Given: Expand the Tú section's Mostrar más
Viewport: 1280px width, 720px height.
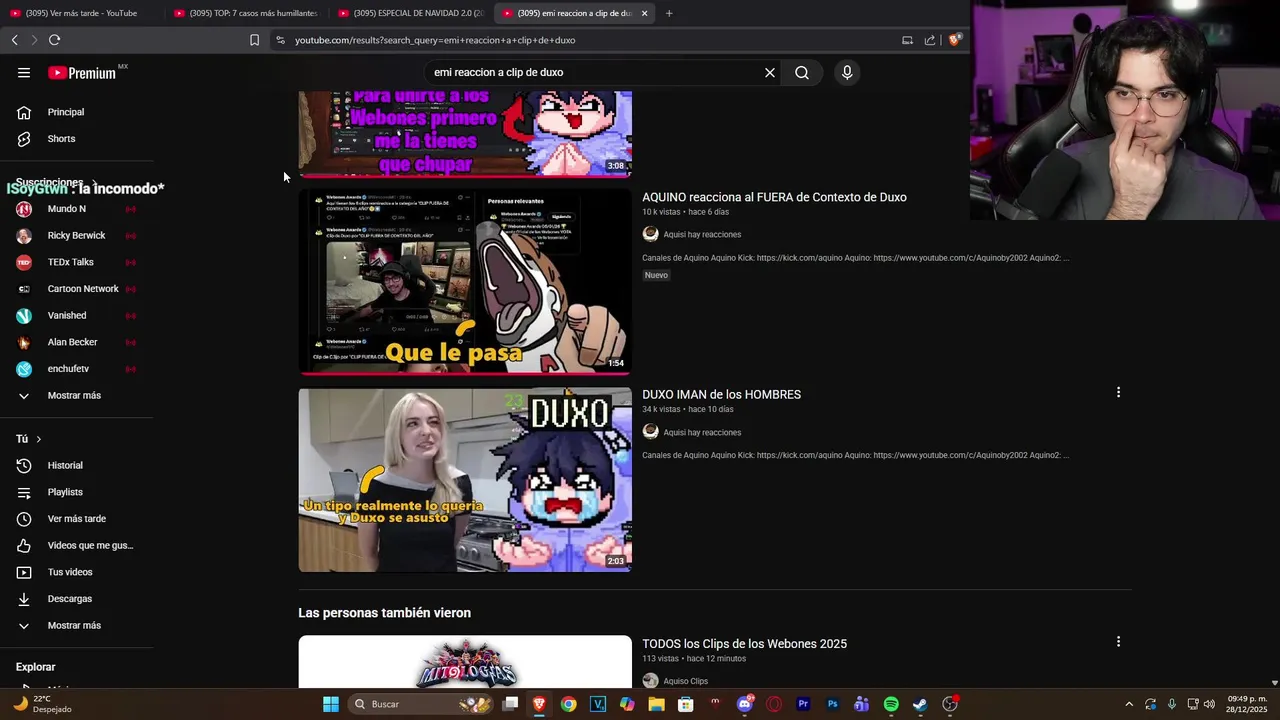Looking at the screenshot, I should 76,625.
